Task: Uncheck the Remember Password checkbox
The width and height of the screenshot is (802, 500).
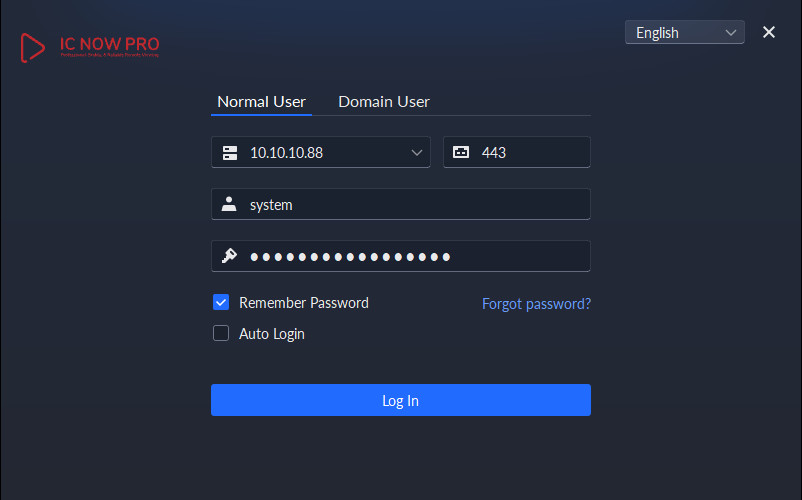Action: [x=221, y=302]
